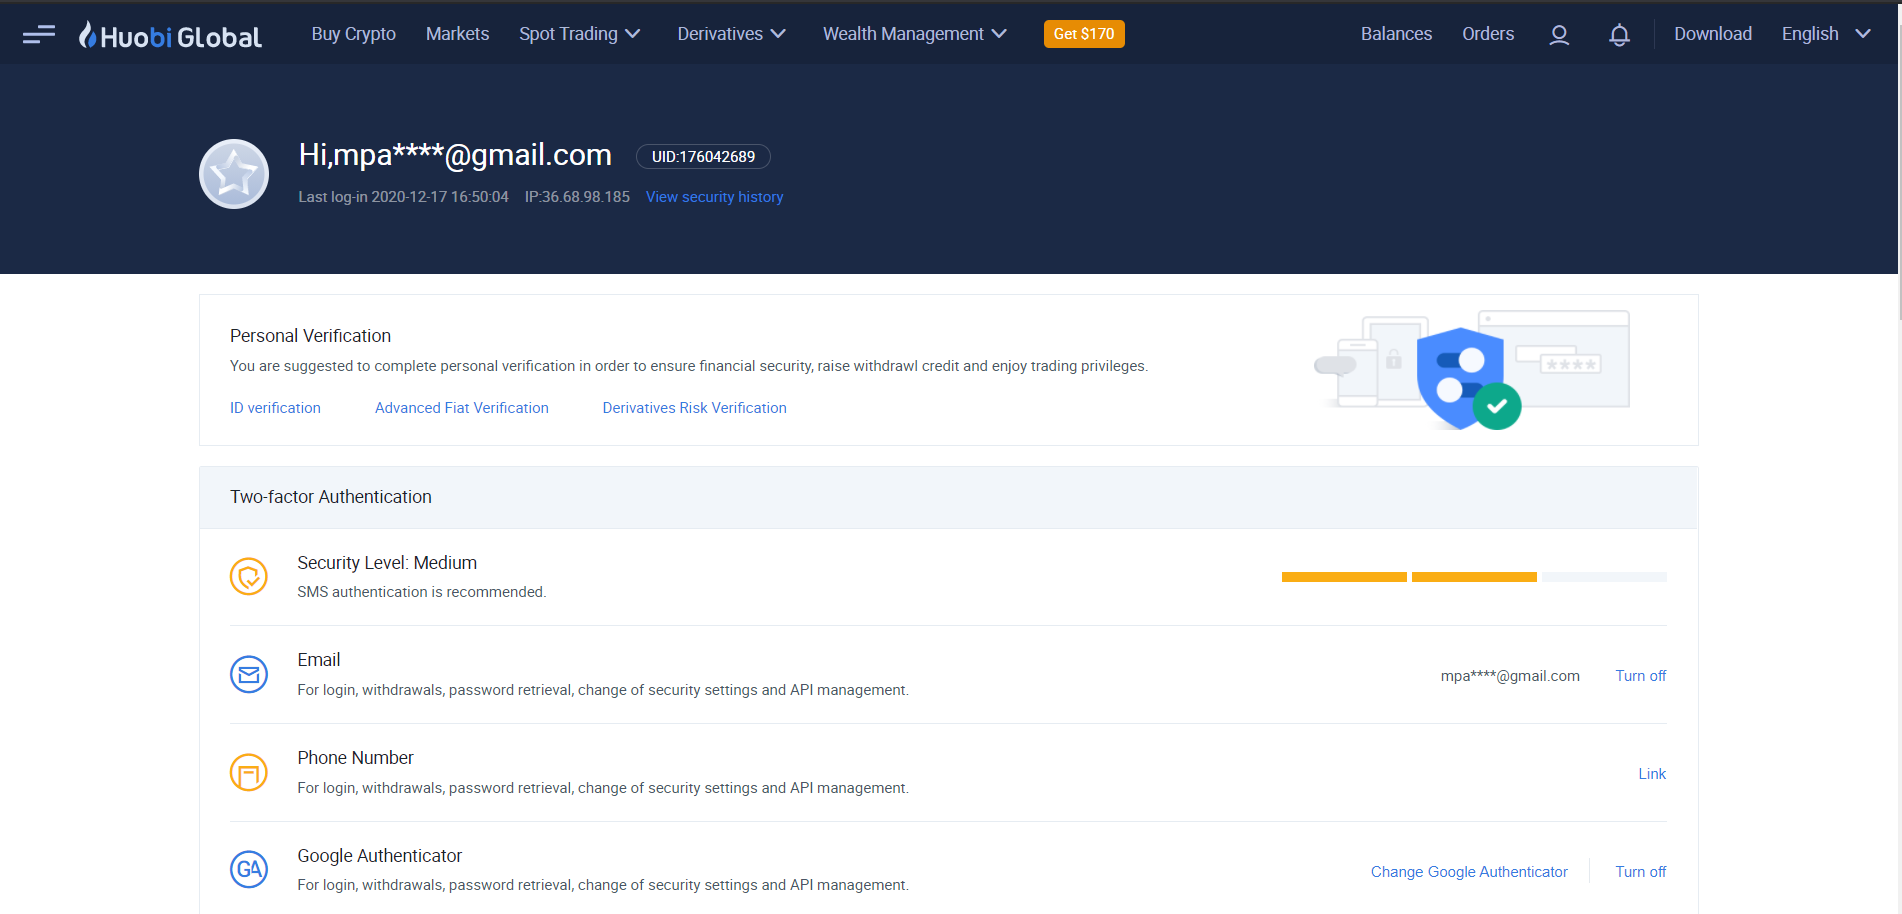Open the notifications bell icon

pyautogui.click(x=1619, y=35)
